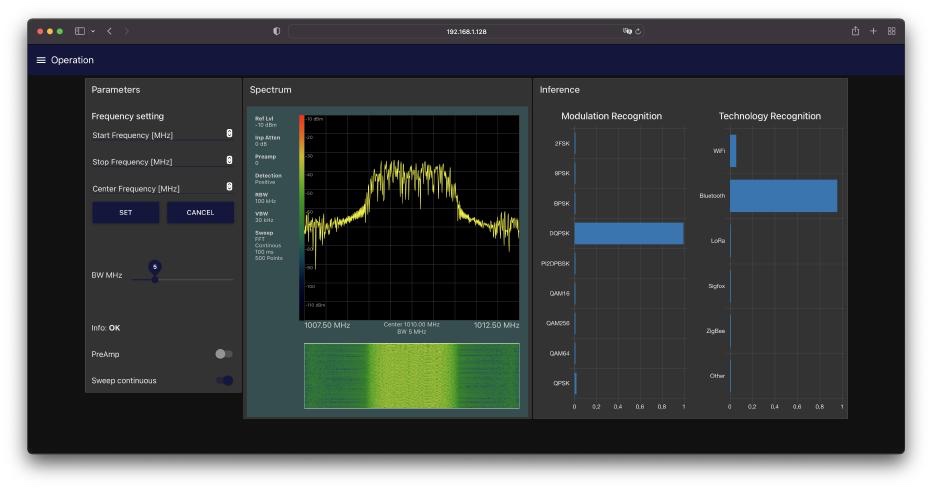
Task: Open the hamburger navigation menu
Action: point(41,60)
